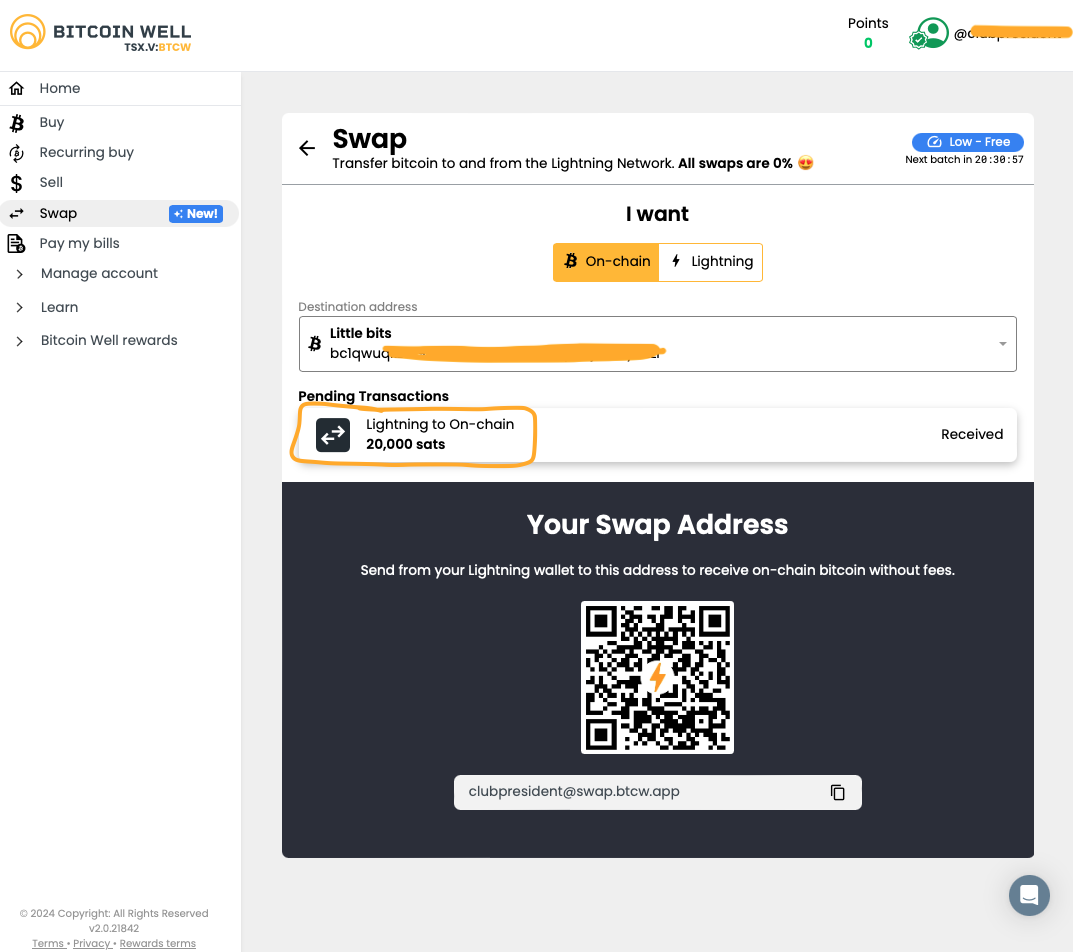
Task: Open the chat support bubble
Action: (x=1029, y=895)
